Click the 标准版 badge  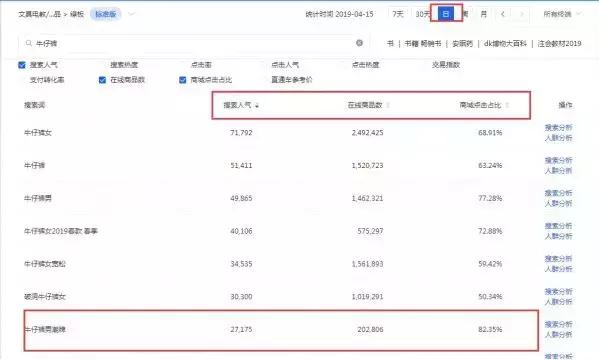(105, 14)
